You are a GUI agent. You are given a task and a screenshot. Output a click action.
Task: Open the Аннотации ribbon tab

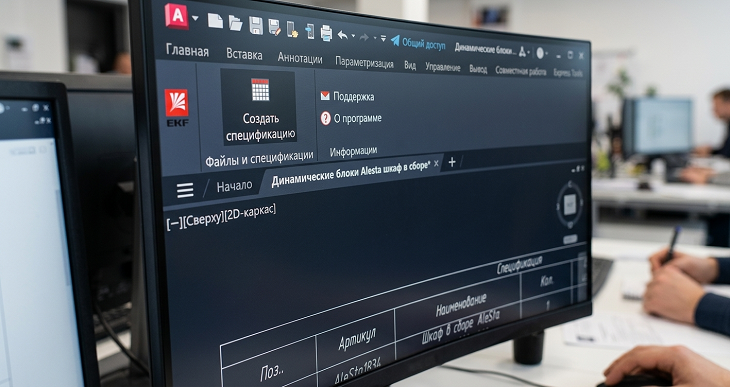tap(300, 59)
